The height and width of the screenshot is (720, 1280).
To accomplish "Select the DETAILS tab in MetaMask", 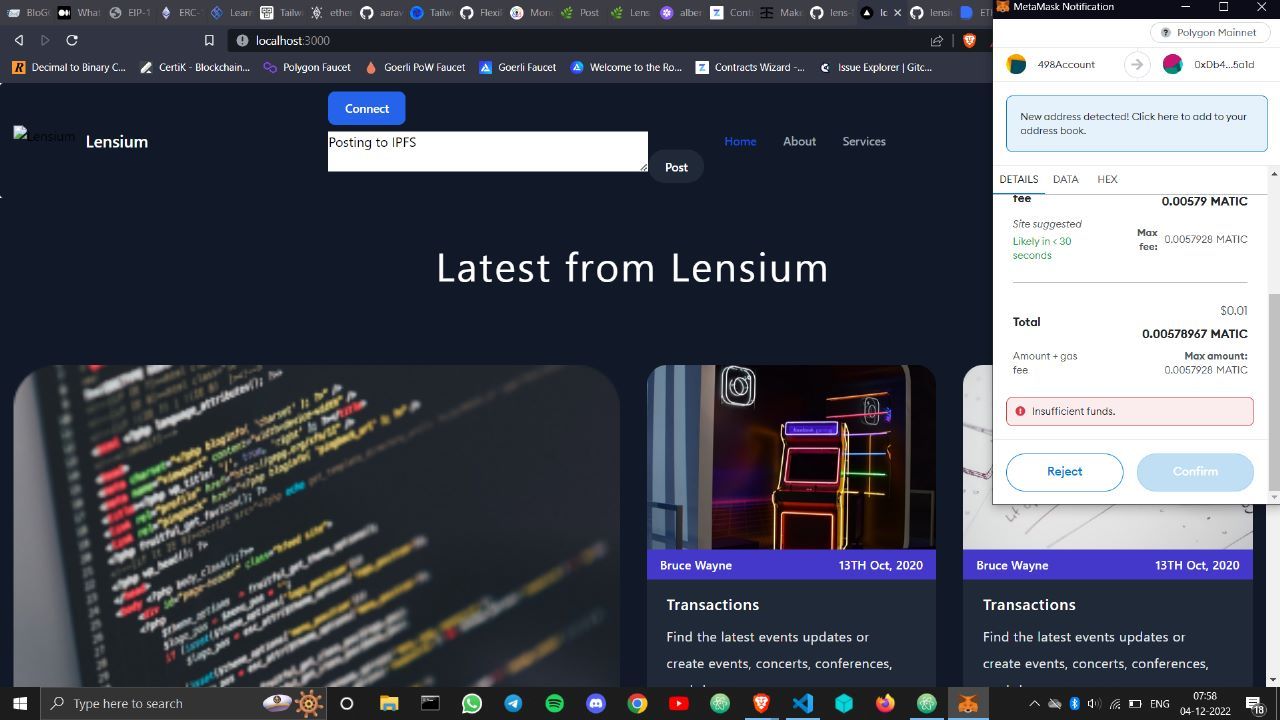I will point(1018,179).
